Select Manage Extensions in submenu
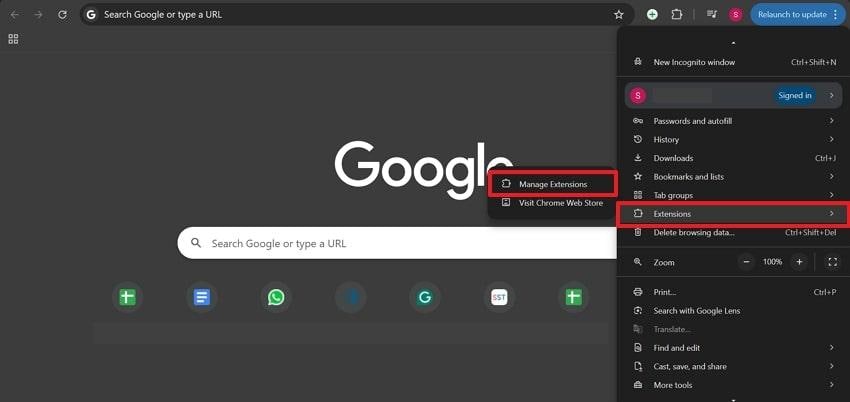 tap(552, 184)
